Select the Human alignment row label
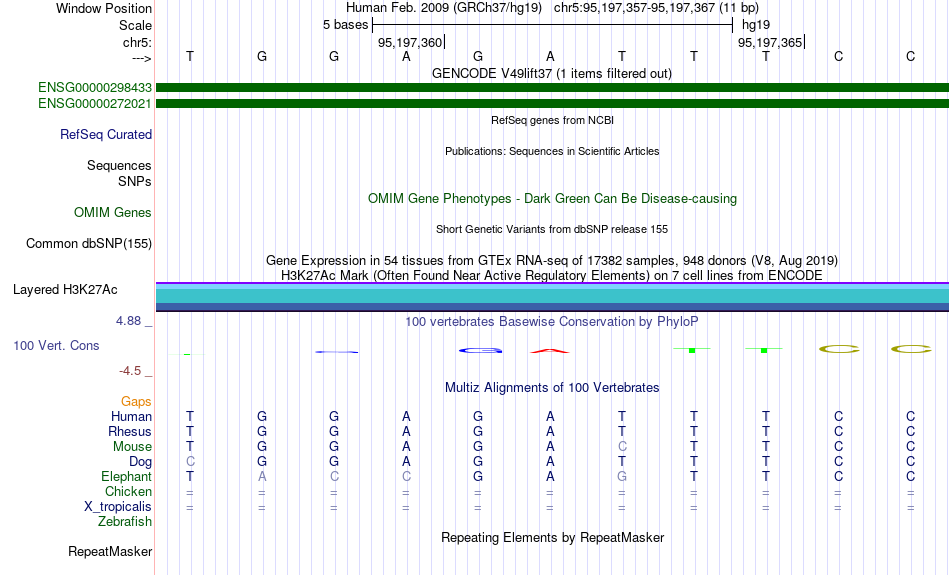Viewport: 950px width, 575px height. (x=131, y=417)
